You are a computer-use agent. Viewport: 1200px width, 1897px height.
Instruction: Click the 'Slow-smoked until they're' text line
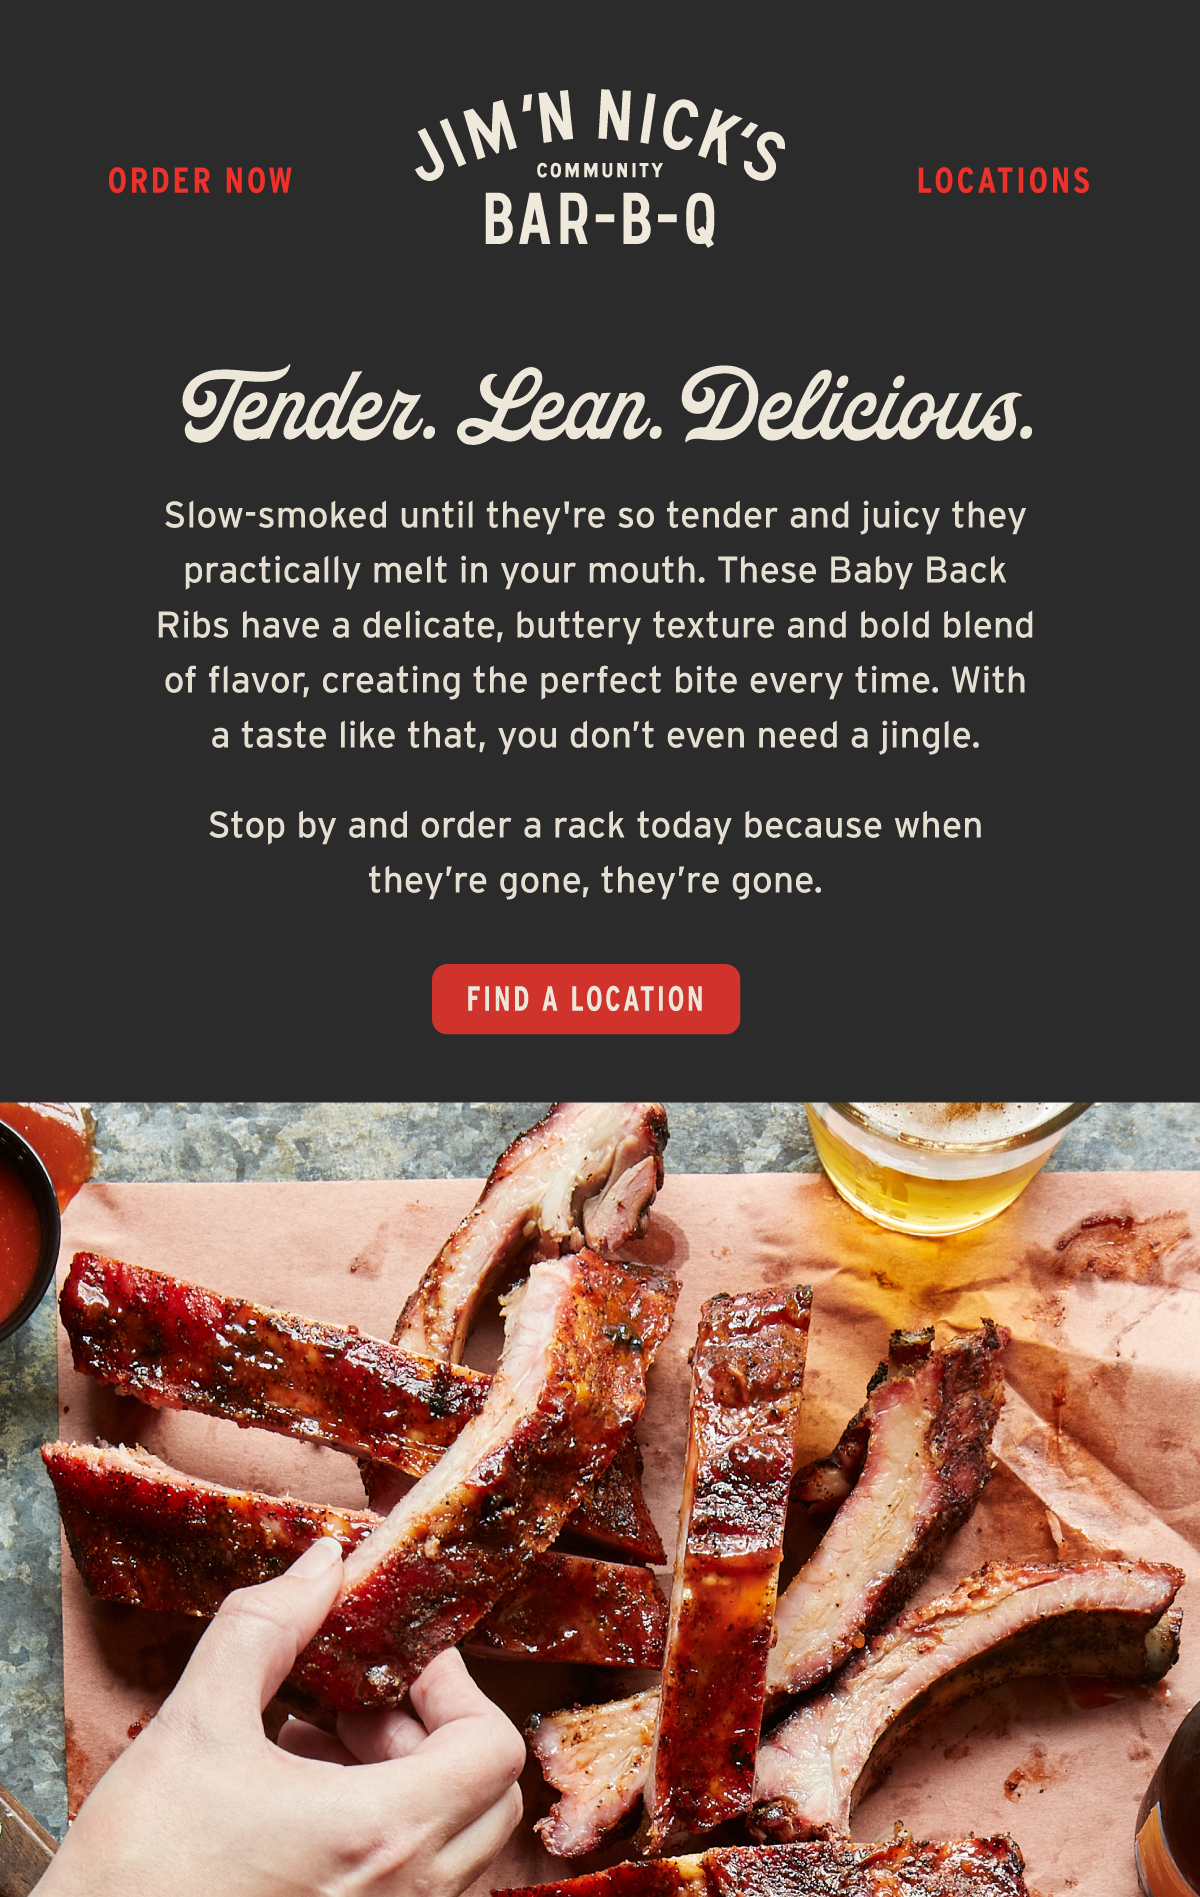[595, 516]
